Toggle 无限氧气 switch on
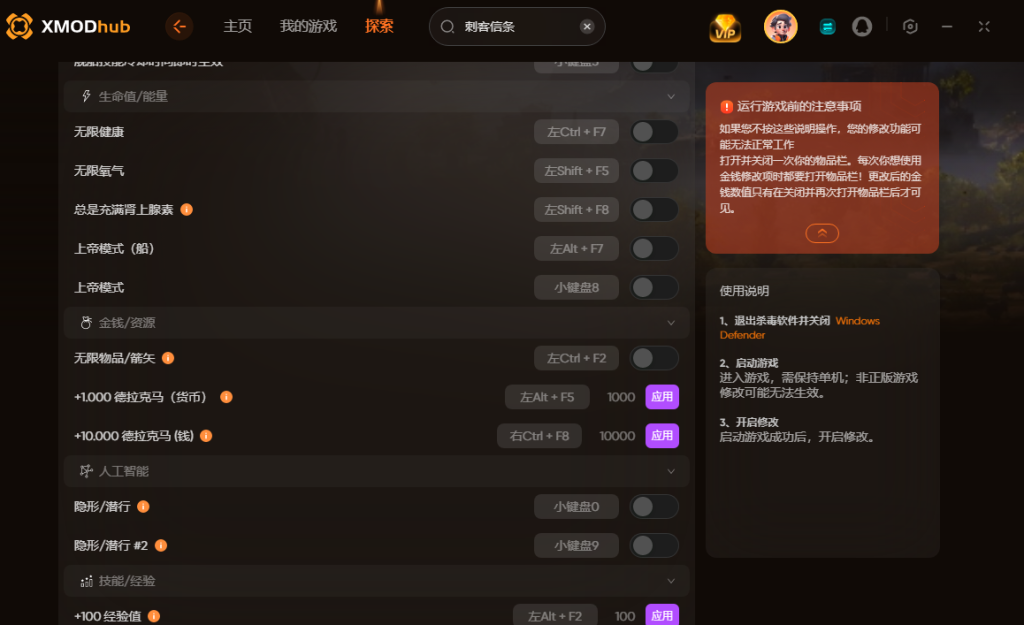The width and height of the screenshot is (1024, 625). point(654,171)
